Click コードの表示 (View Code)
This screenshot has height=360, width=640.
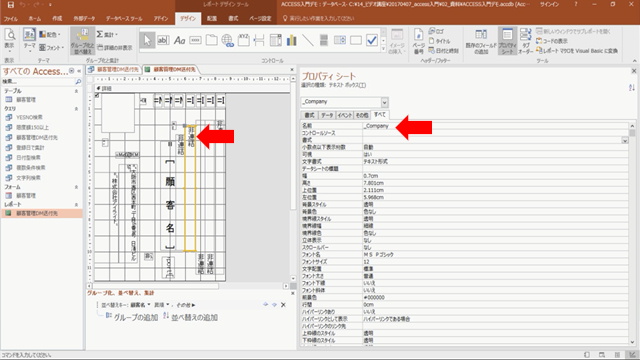(552, 41)
